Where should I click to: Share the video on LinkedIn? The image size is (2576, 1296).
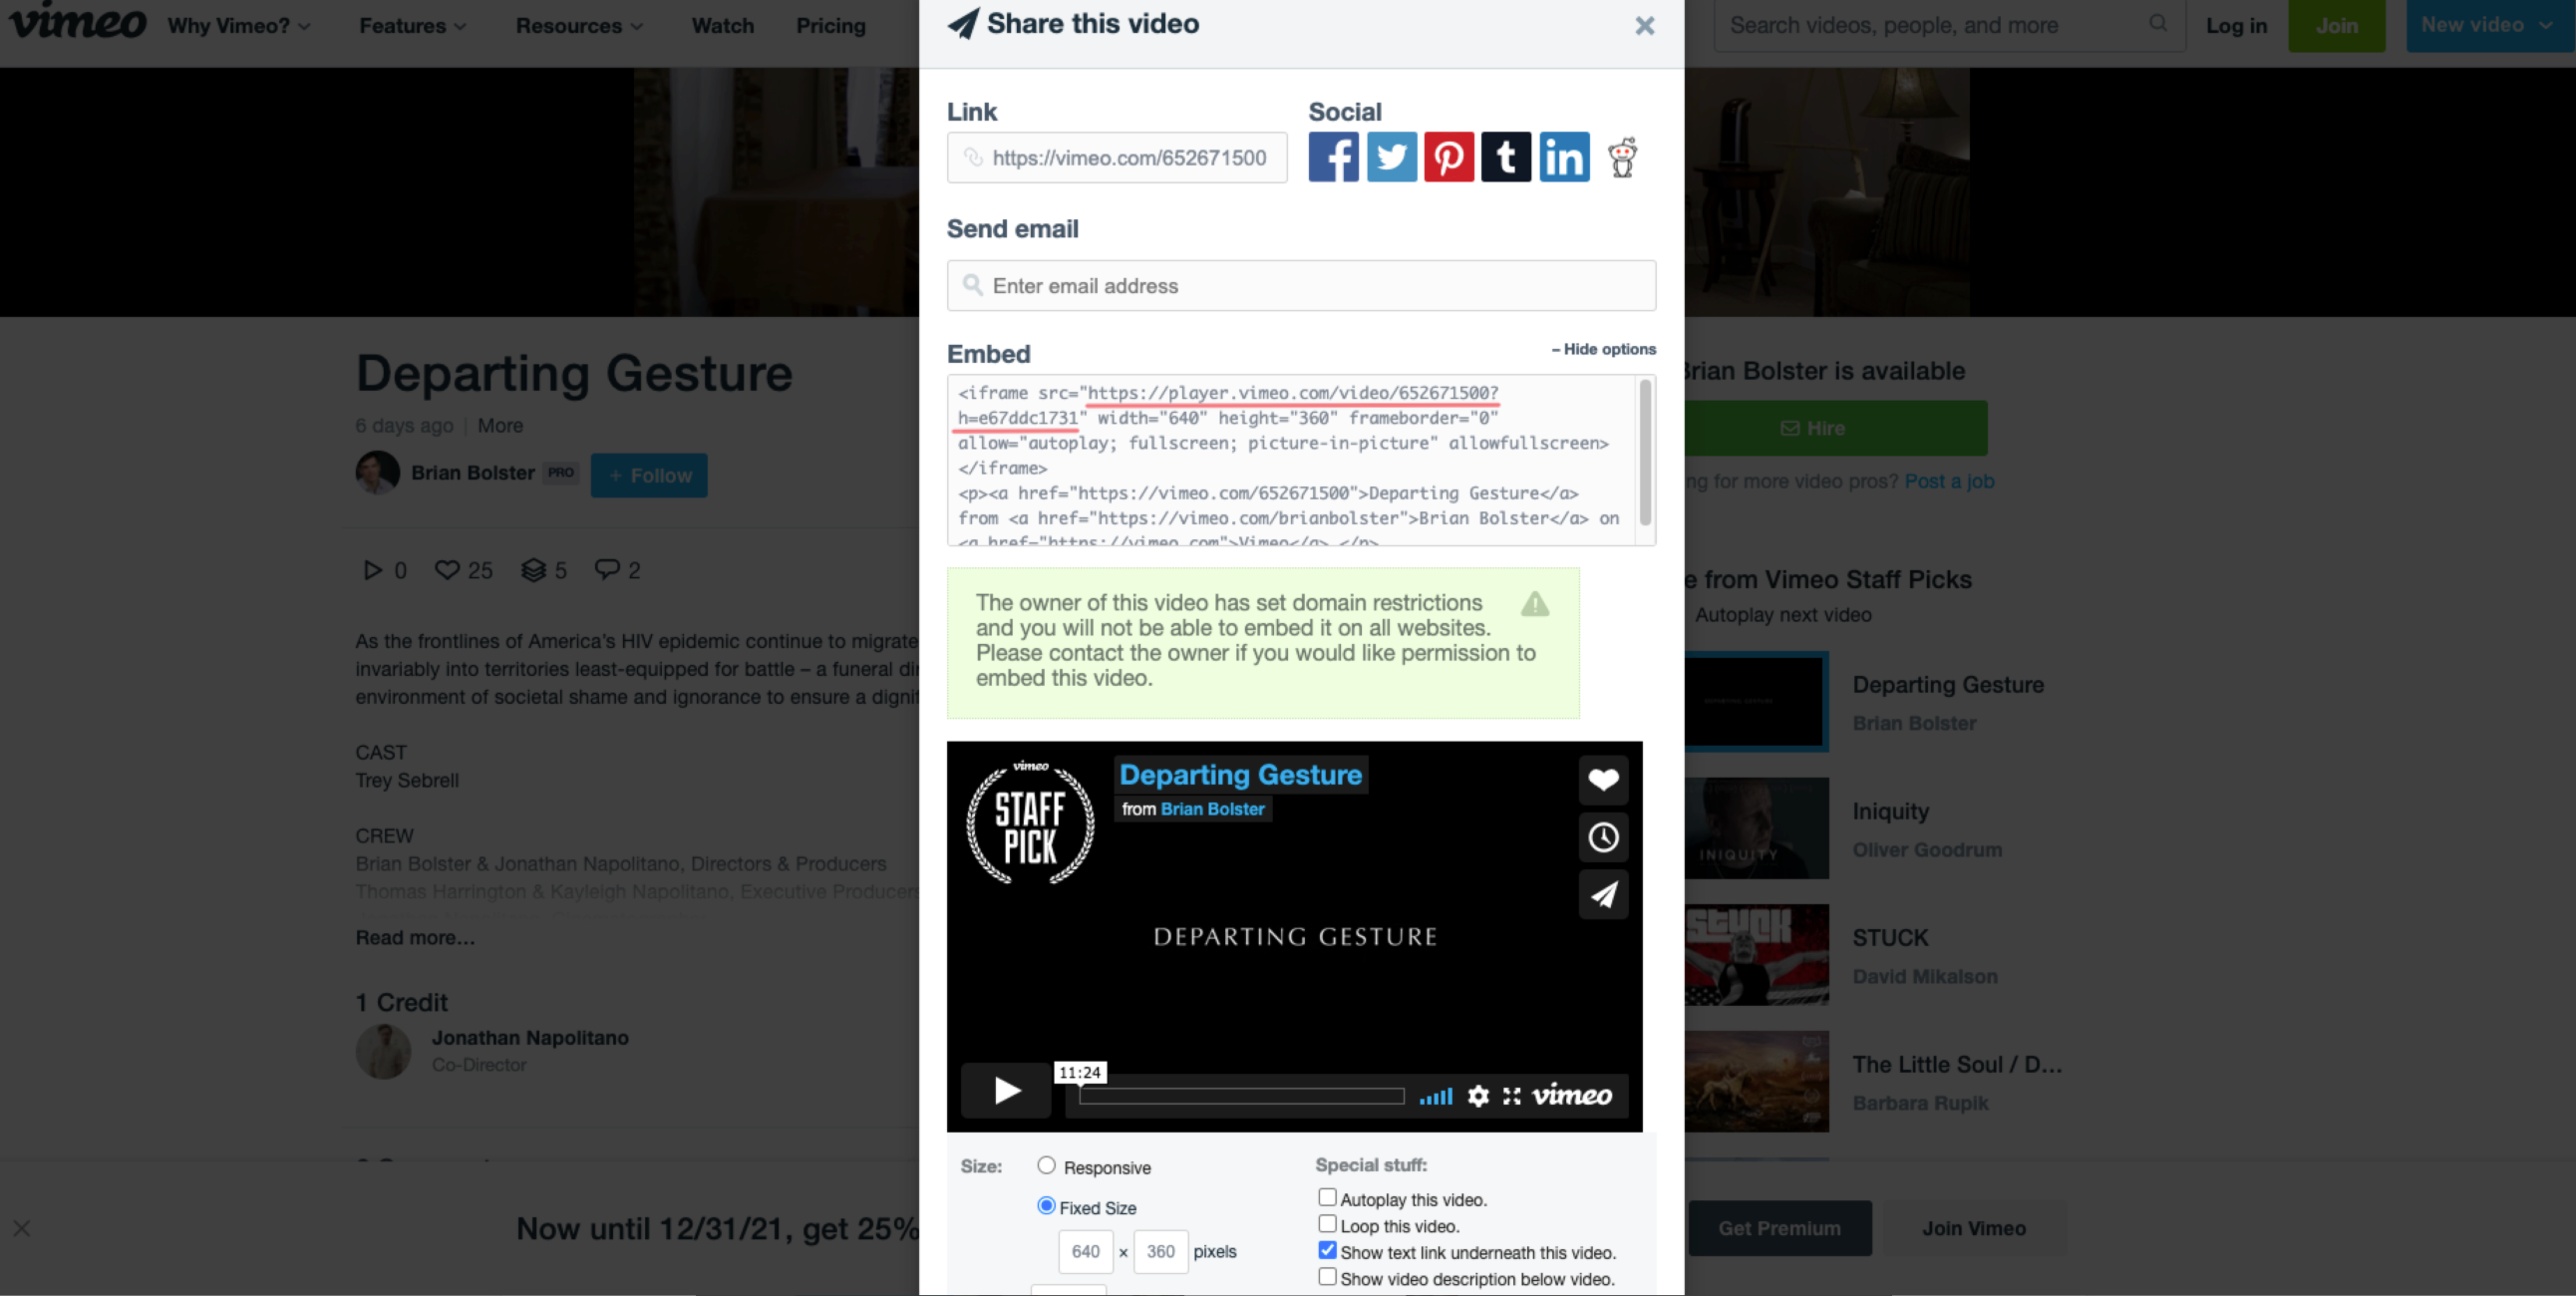point(1564,157)
